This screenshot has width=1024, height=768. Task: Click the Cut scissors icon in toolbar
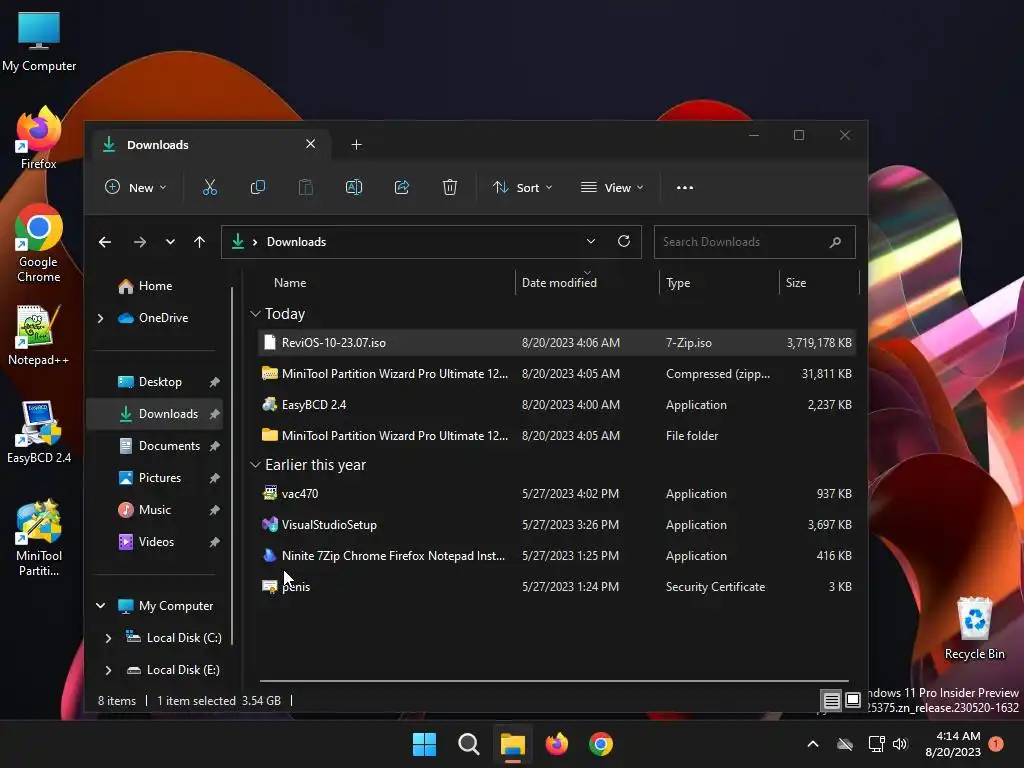coord(210,188)
